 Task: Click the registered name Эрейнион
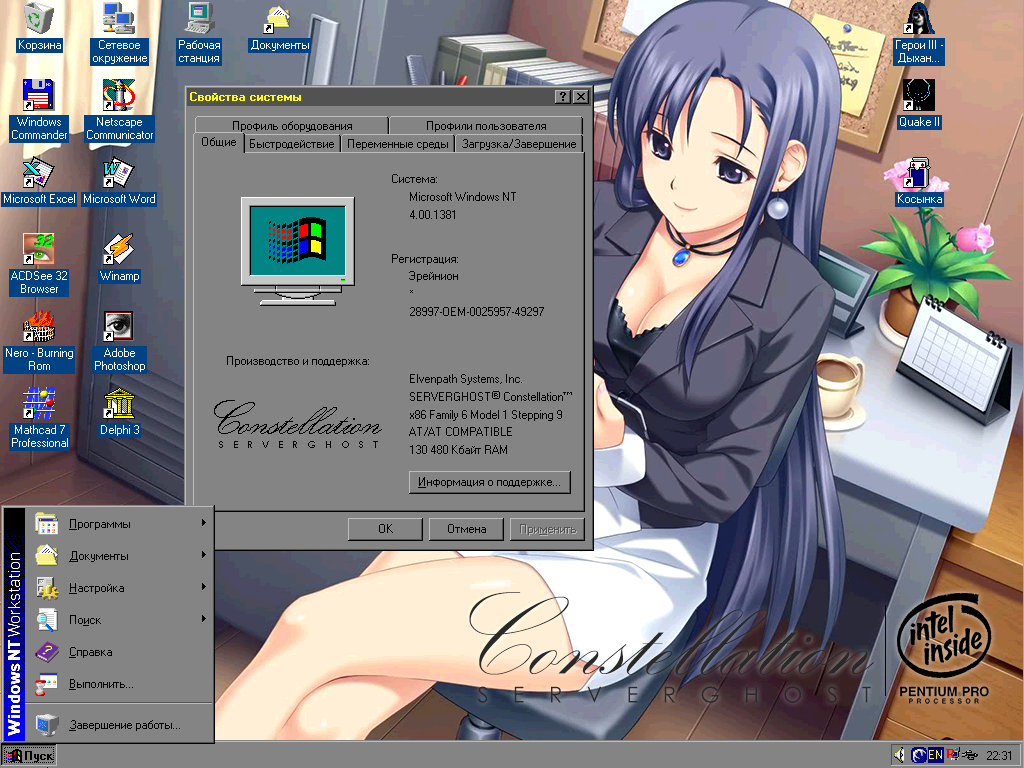(434, 276)
